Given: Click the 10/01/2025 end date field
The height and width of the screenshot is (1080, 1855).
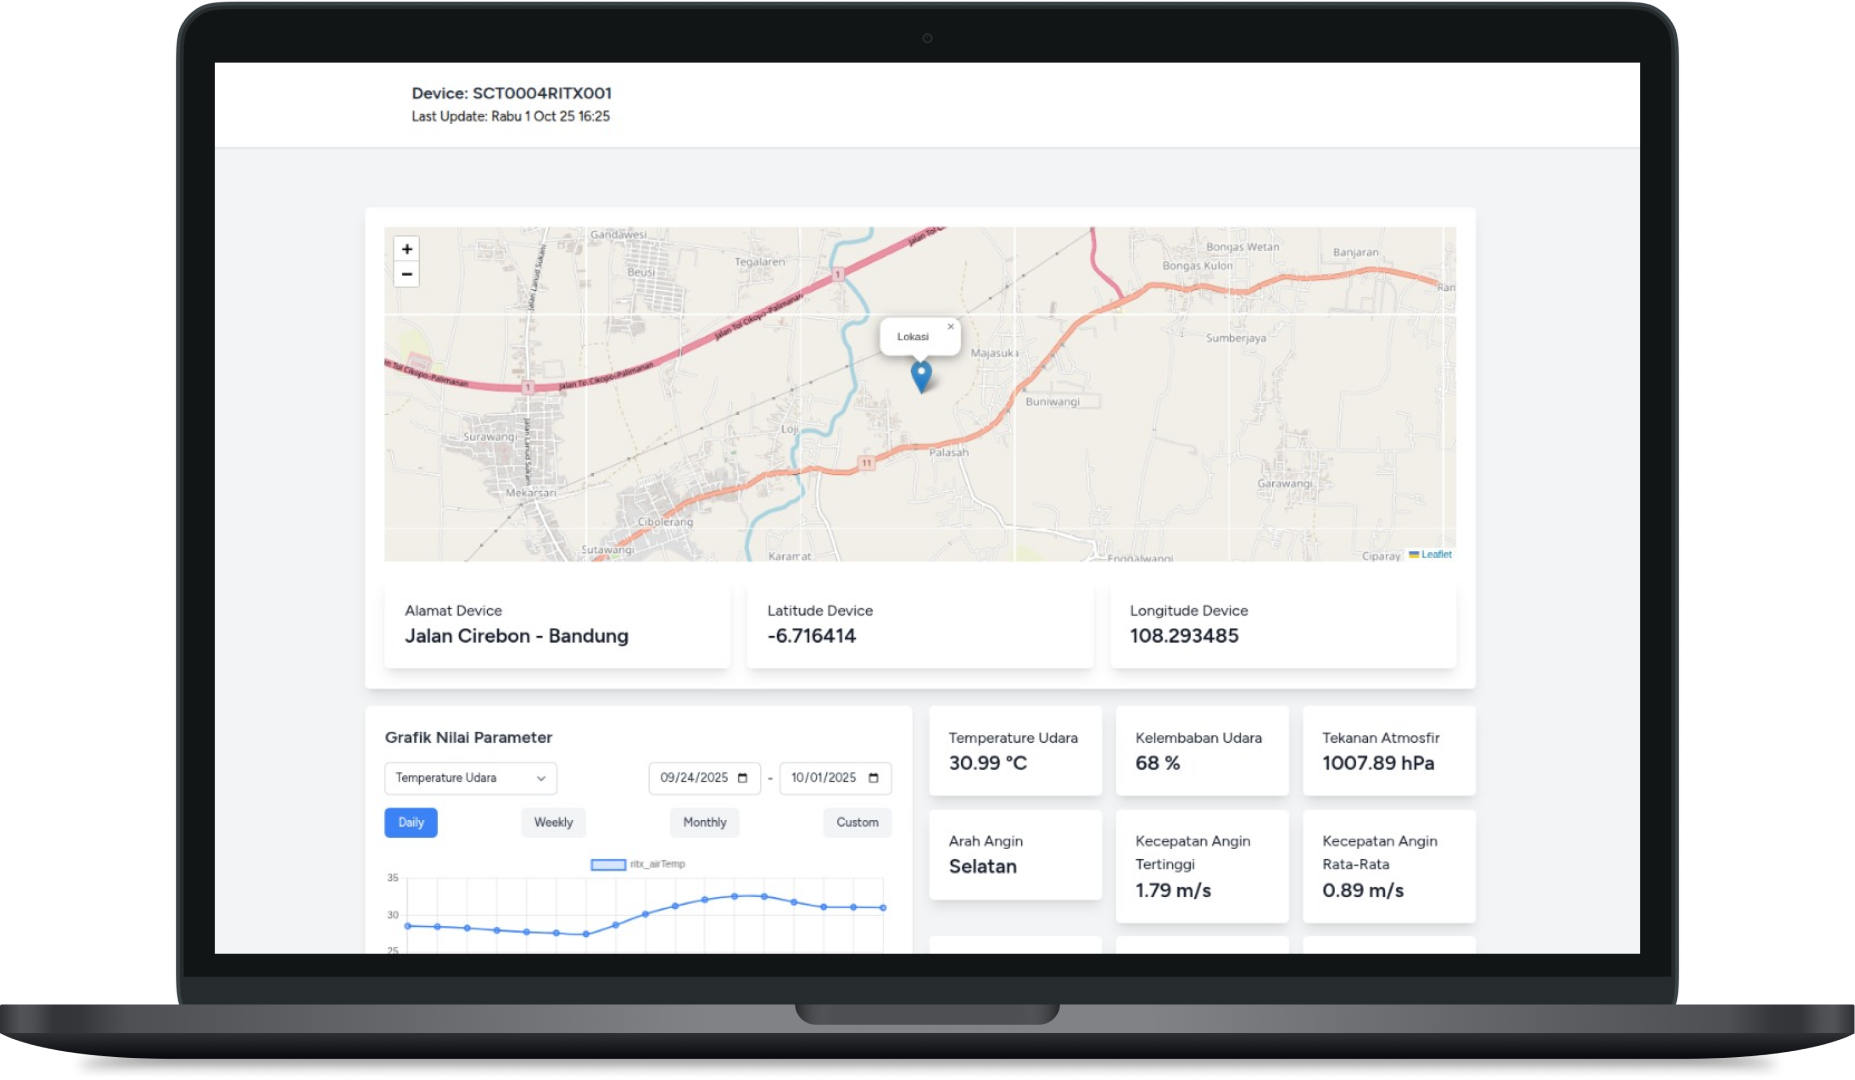Looking at the screenshot, I should (x=835, y=778).
